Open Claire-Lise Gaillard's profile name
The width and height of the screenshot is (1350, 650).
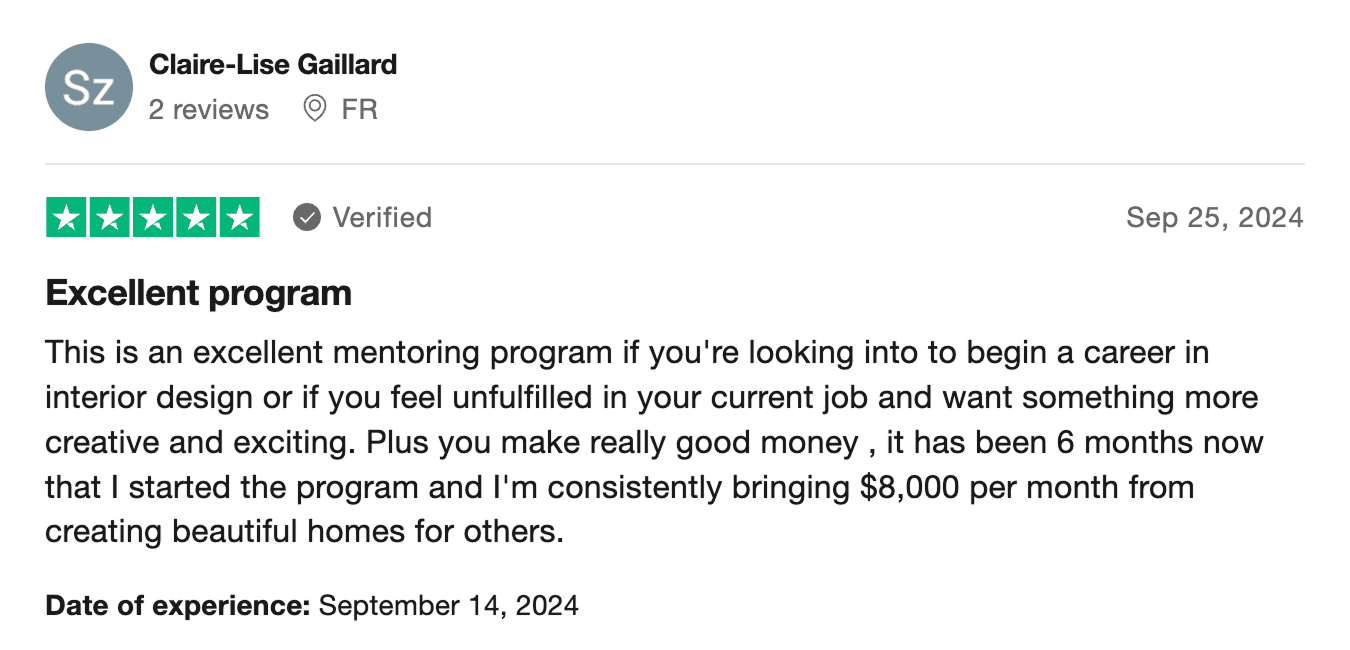click(272, 65)
